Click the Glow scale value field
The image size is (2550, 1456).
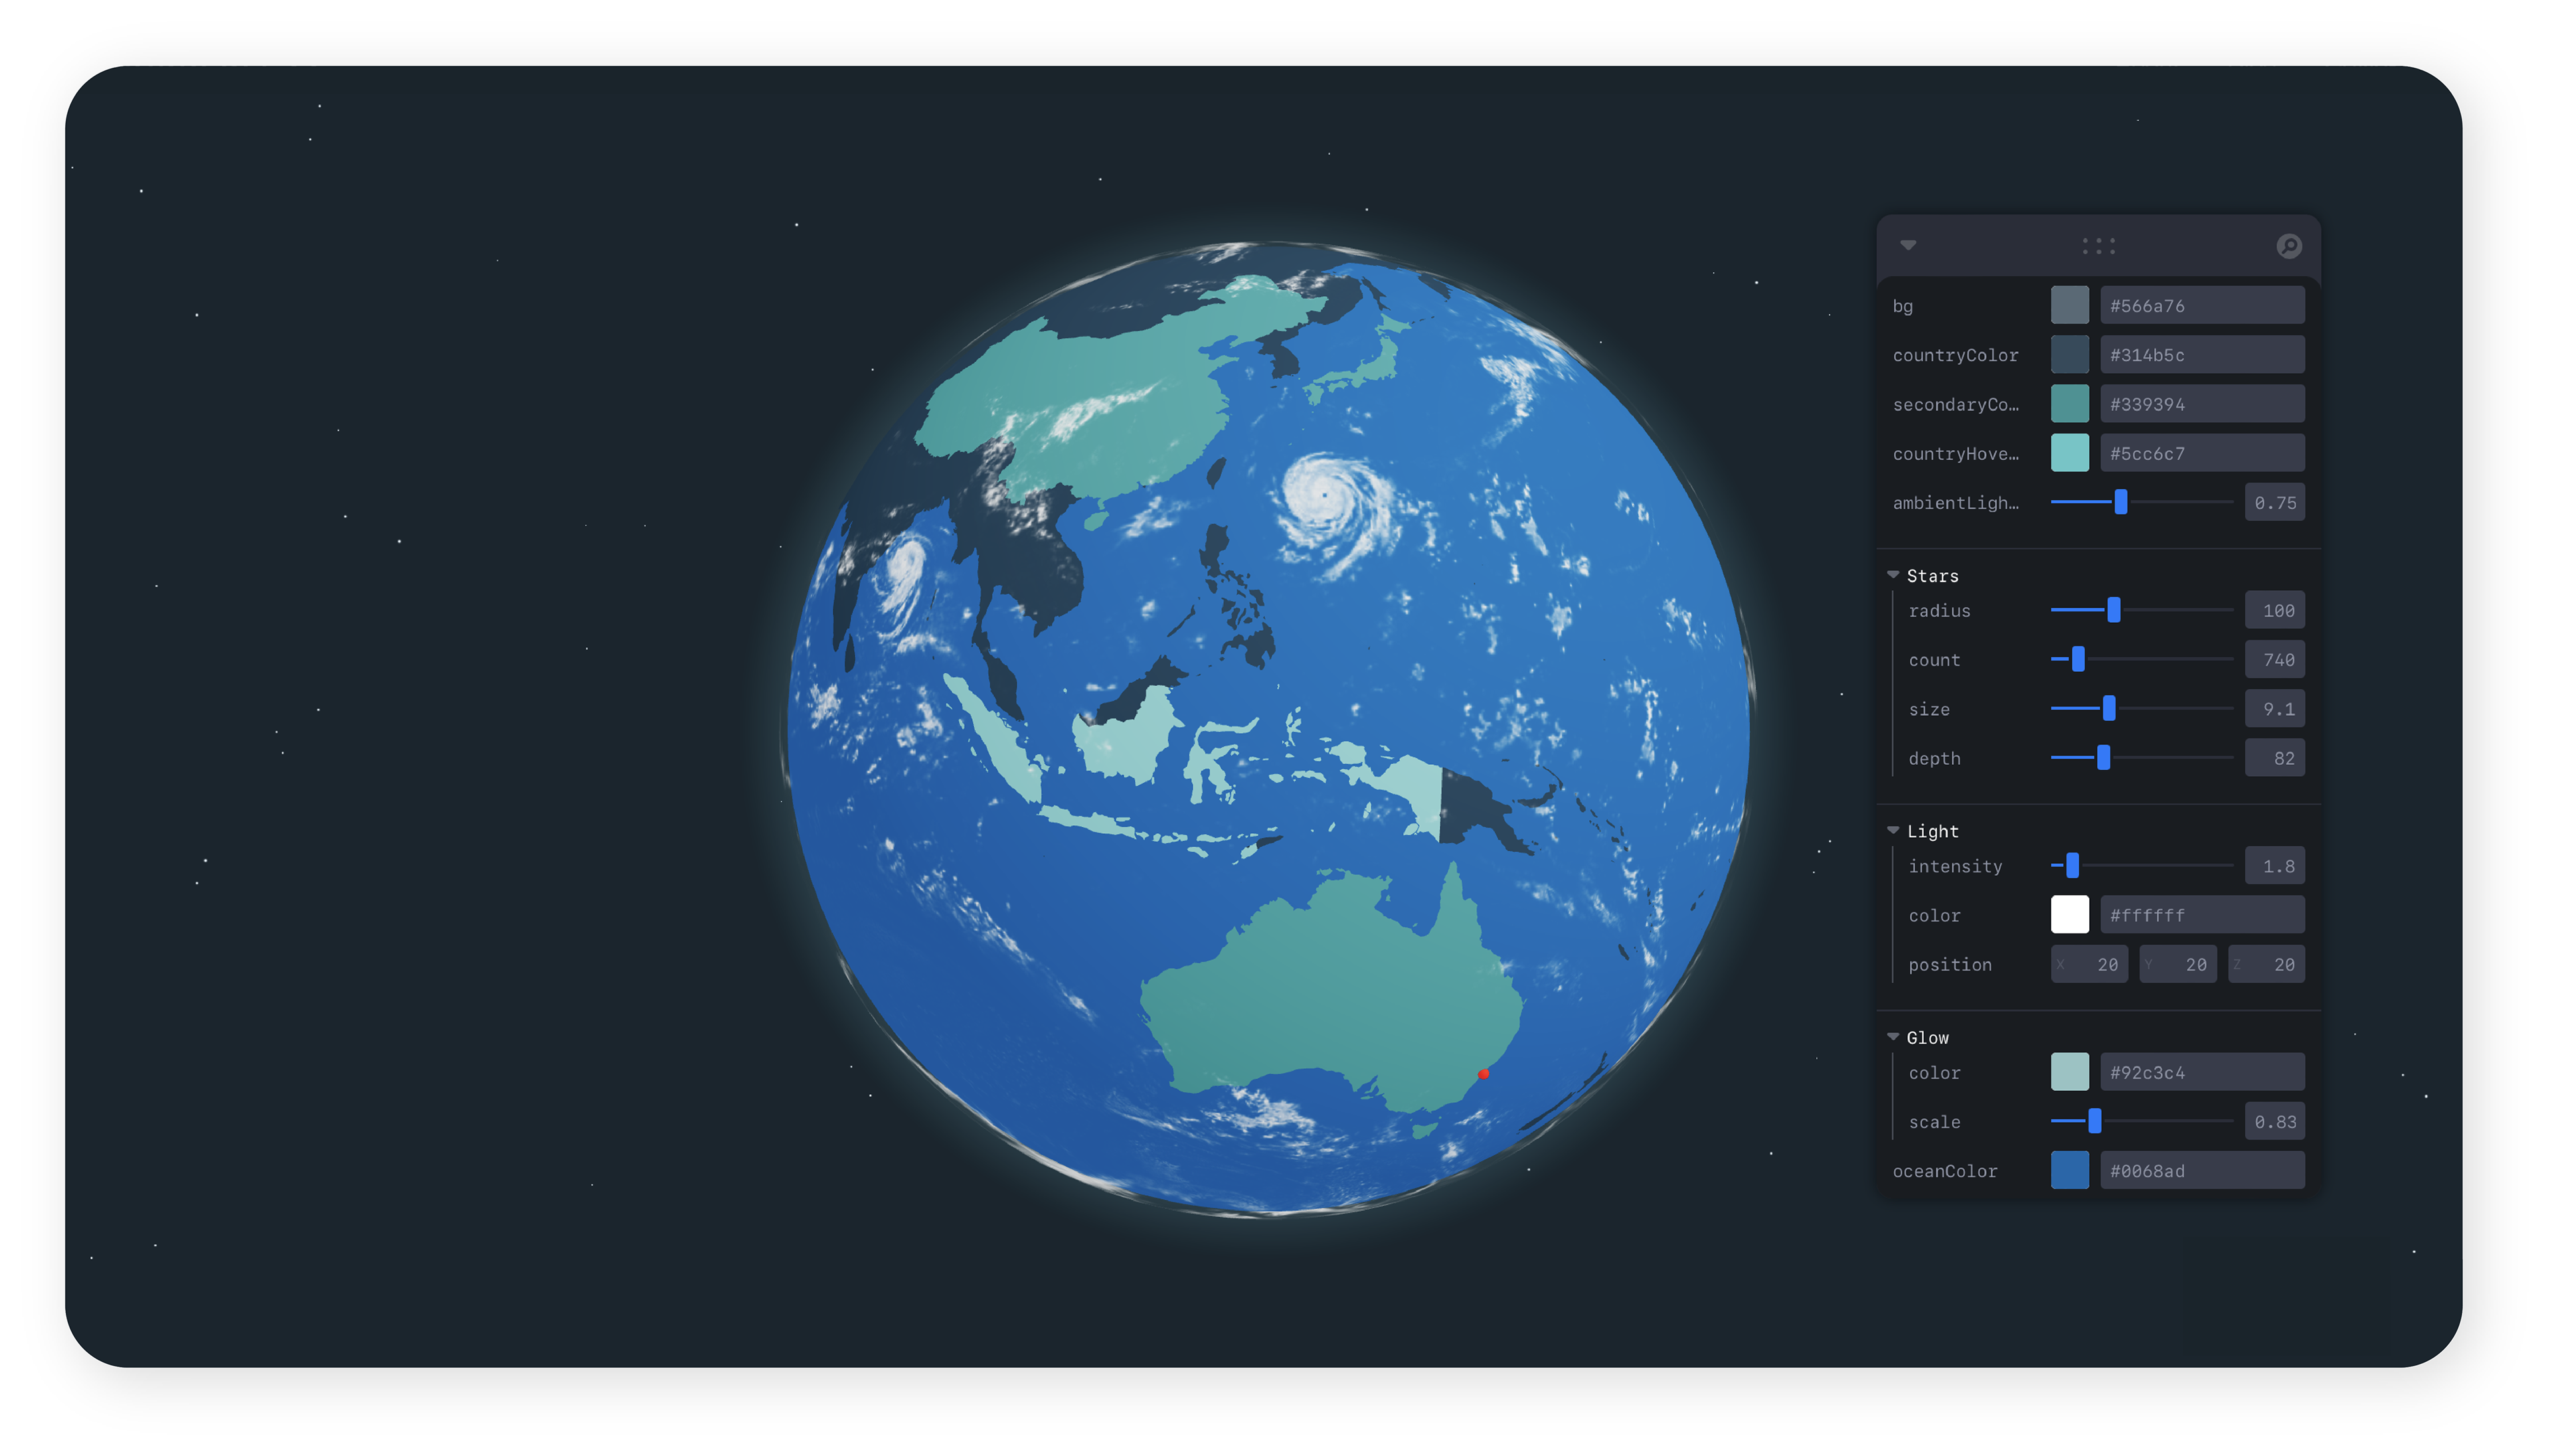click(2274, 1121)
